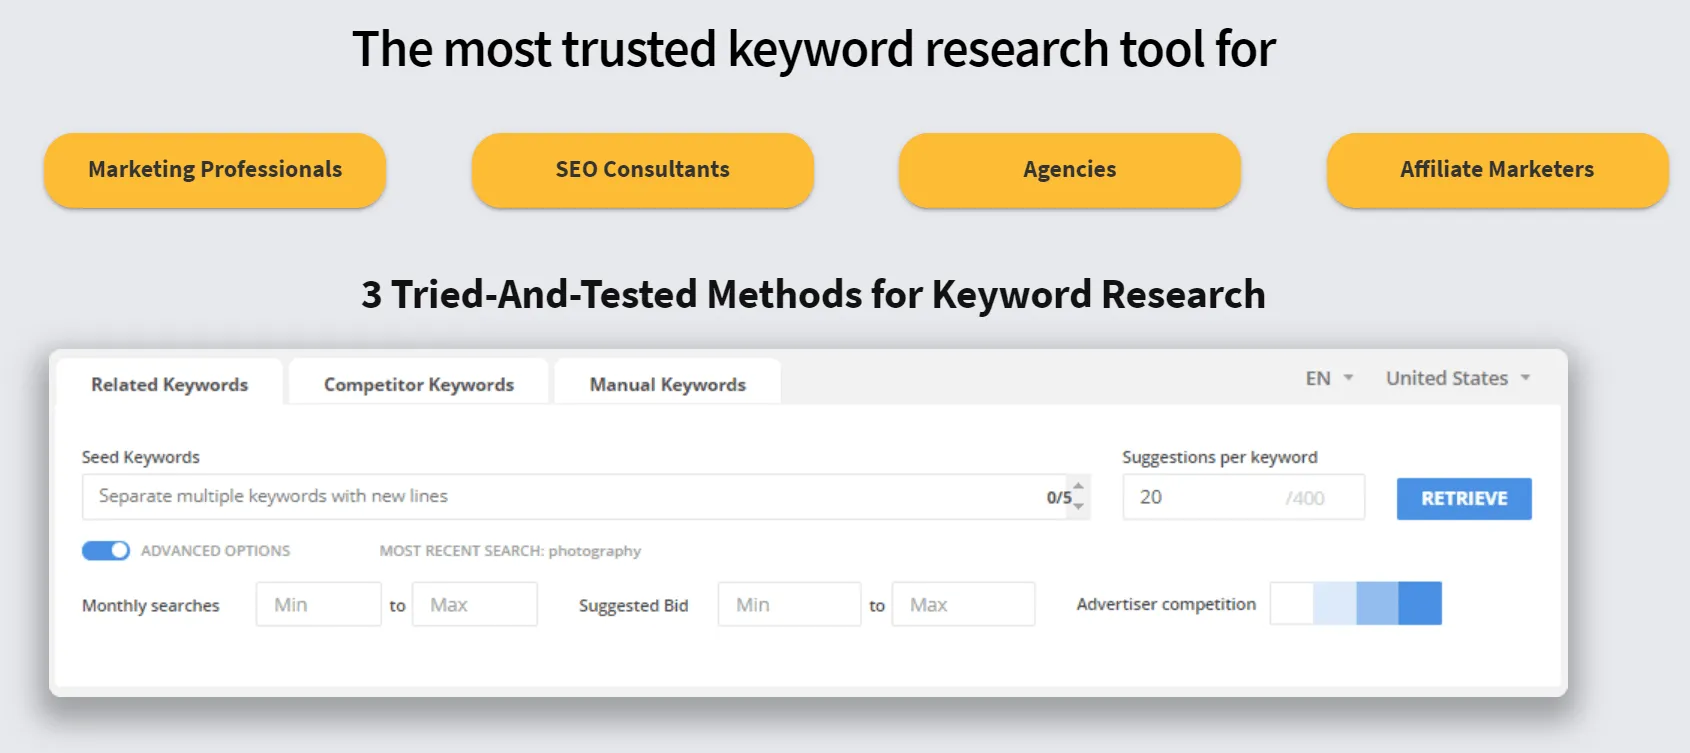Select the darkest Advertiser competition swatch
The image size is (1690, 753).
(x=1420, y=604)
